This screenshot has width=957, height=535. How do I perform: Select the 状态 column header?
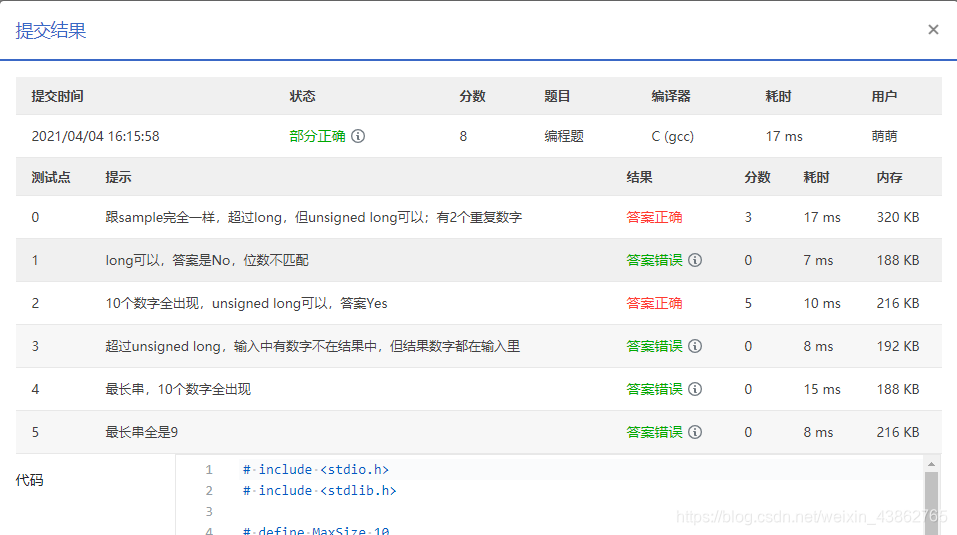click(302, 96)
